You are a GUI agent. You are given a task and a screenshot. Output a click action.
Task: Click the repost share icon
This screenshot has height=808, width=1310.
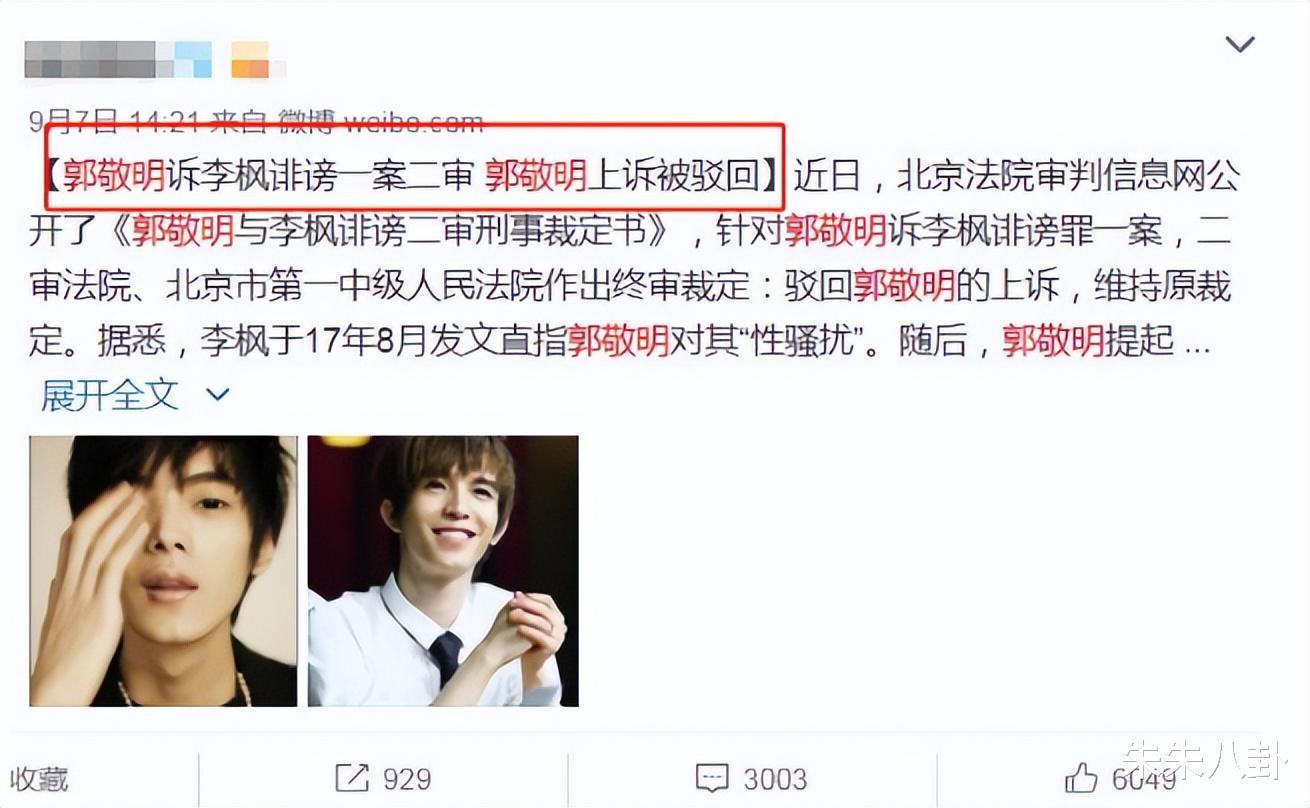point(352,779)
